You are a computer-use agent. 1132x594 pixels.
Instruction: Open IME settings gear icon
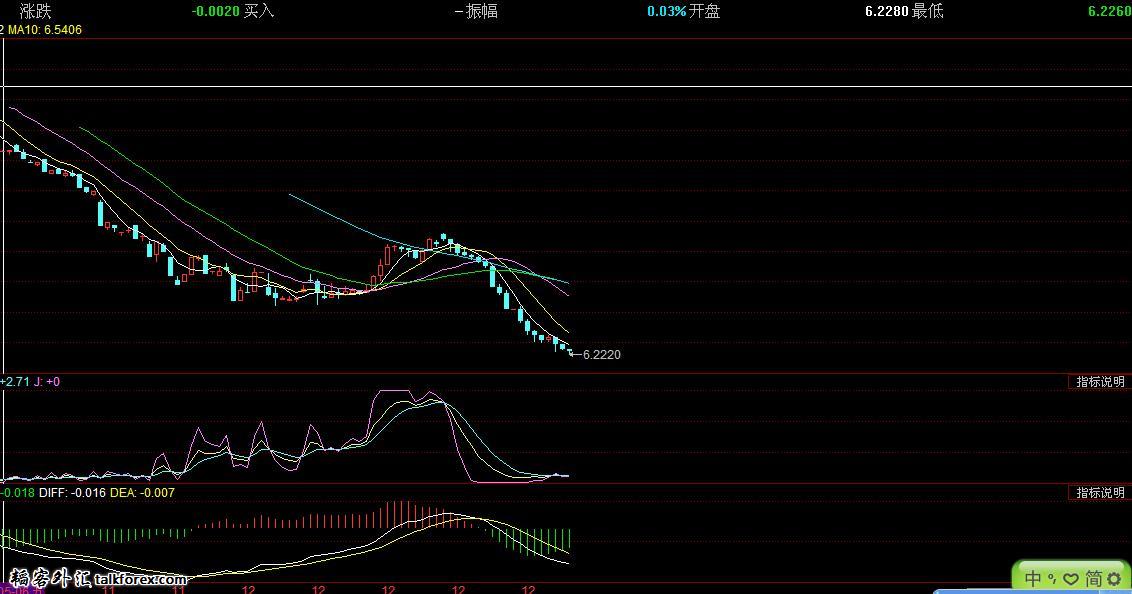pos(1115,580)
